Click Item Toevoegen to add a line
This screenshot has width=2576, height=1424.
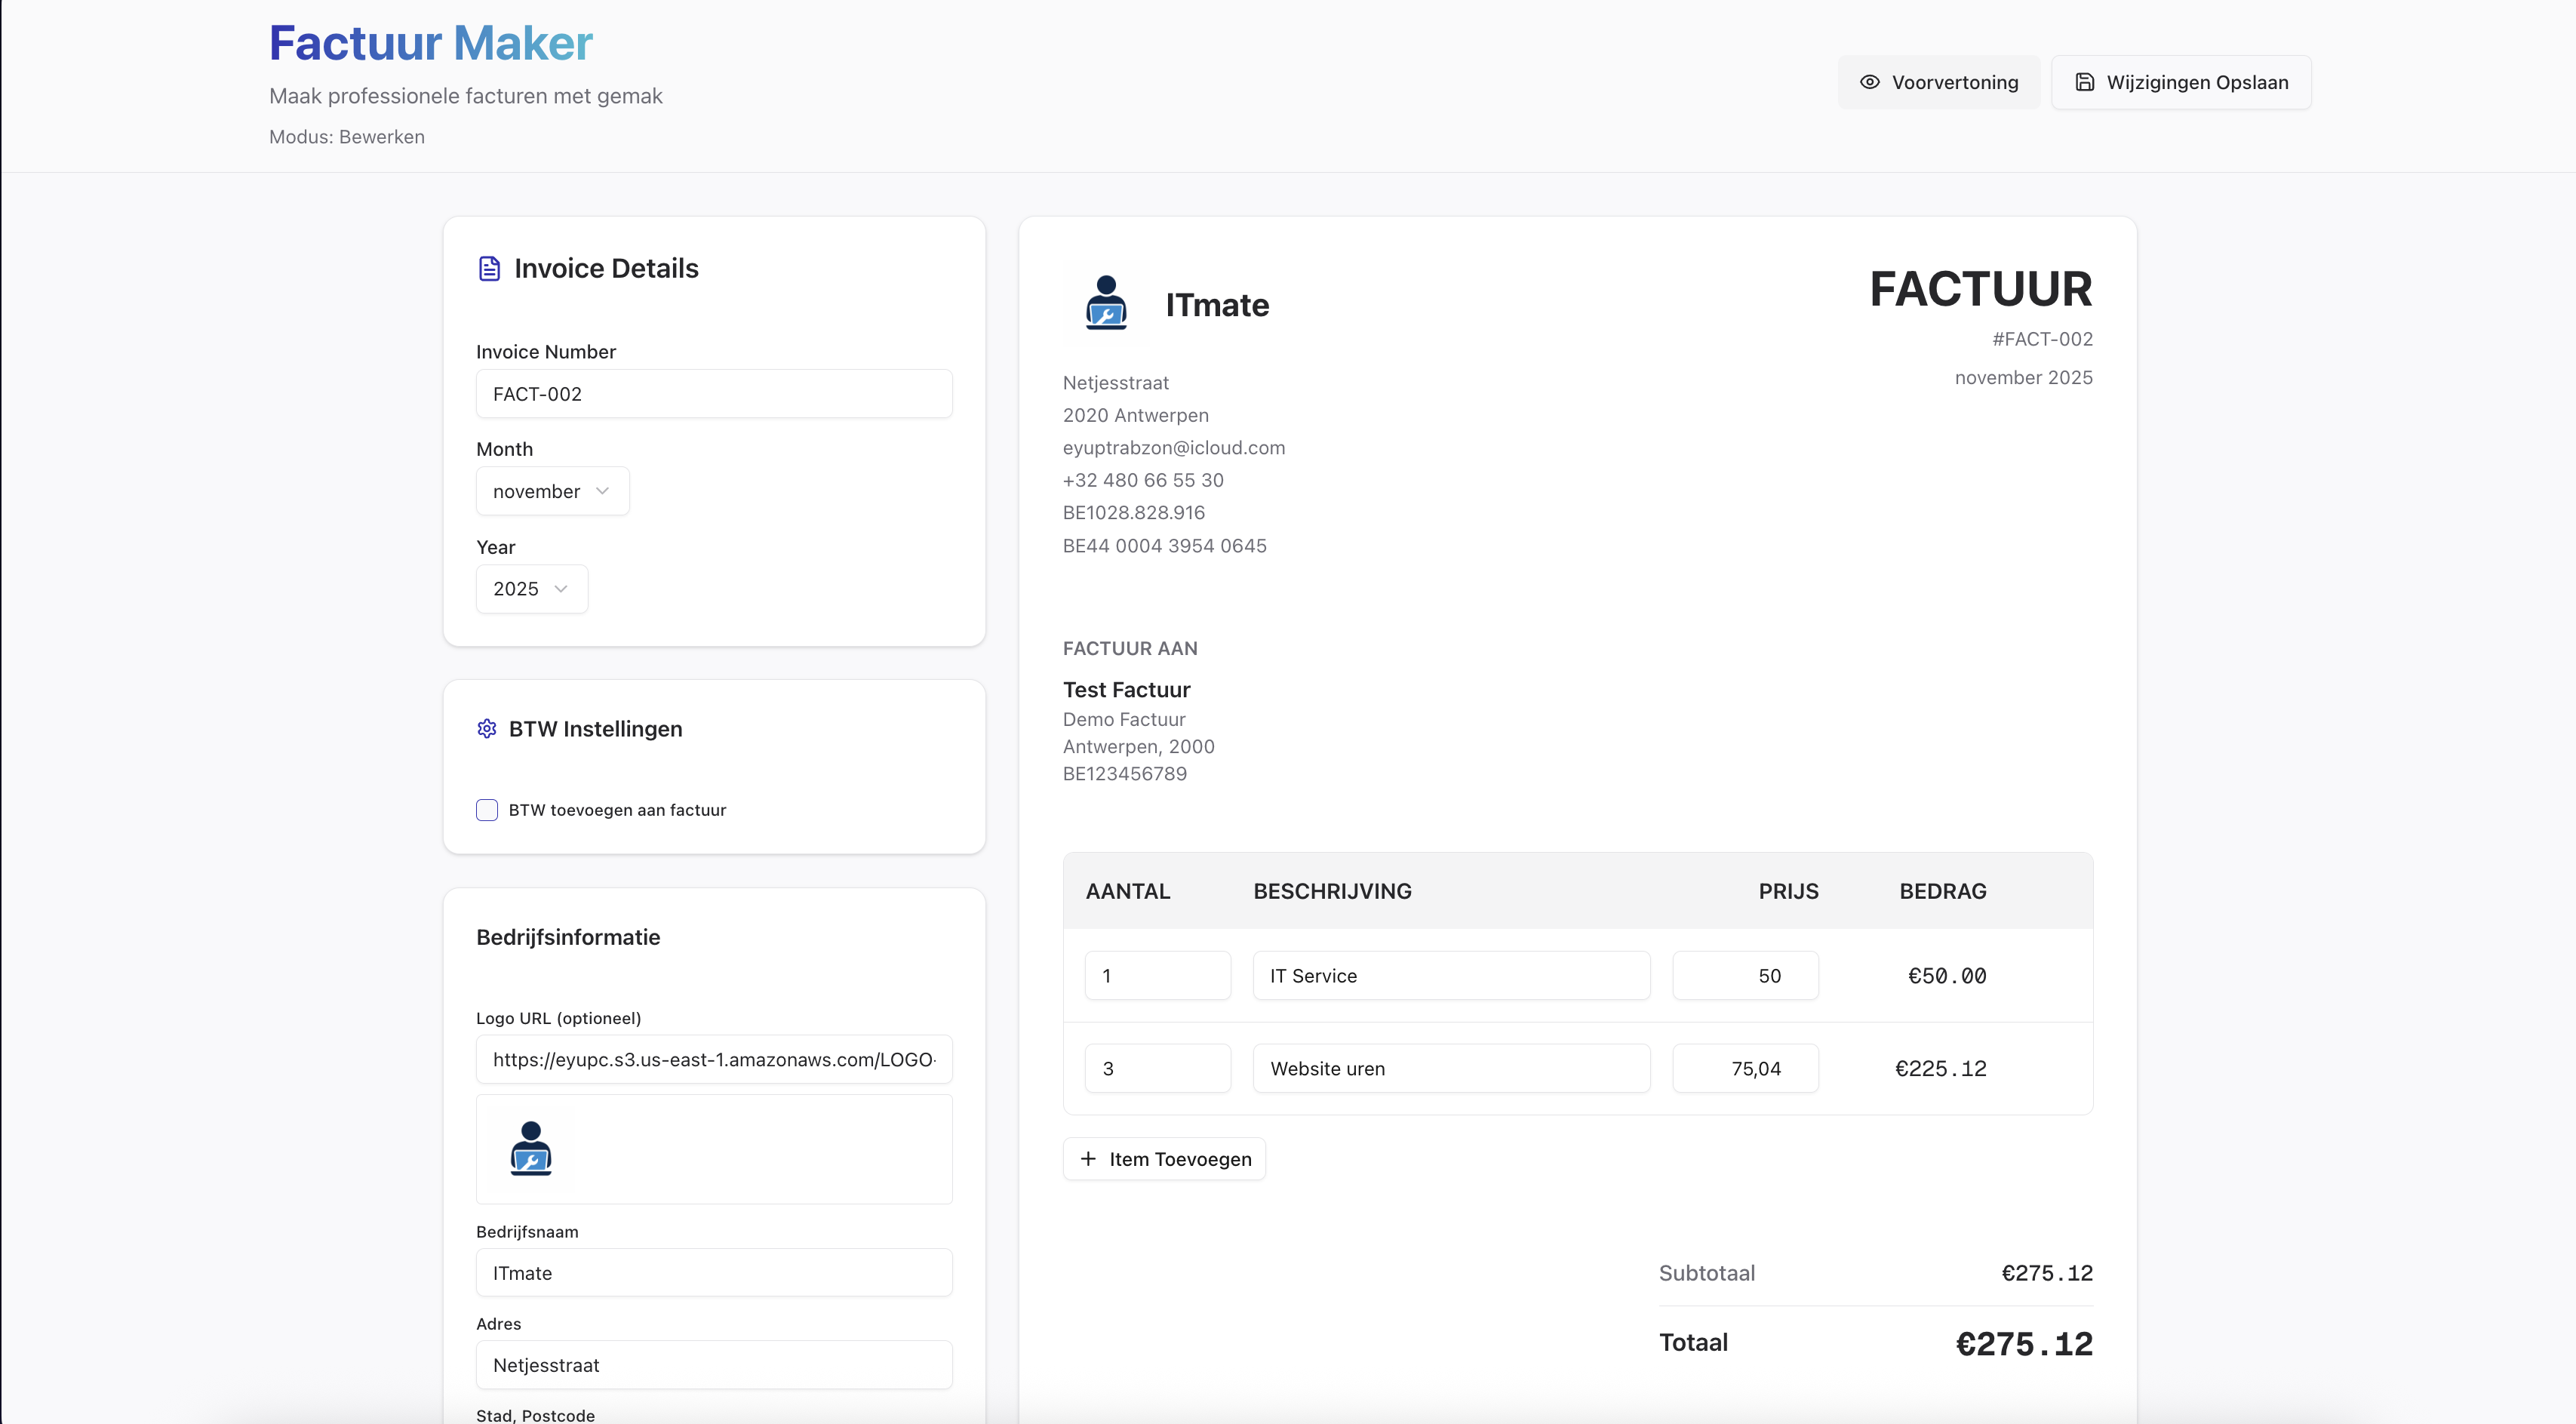coord(1164,1159)
